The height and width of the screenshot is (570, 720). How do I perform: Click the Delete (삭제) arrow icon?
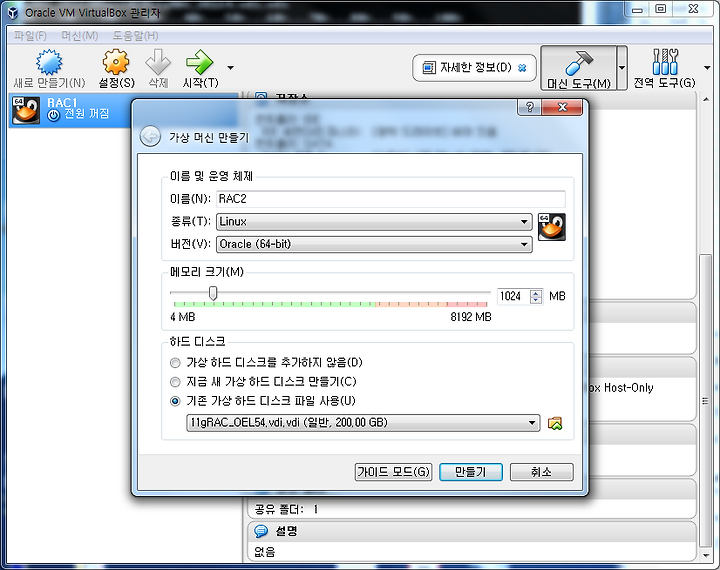pos(158,62)
